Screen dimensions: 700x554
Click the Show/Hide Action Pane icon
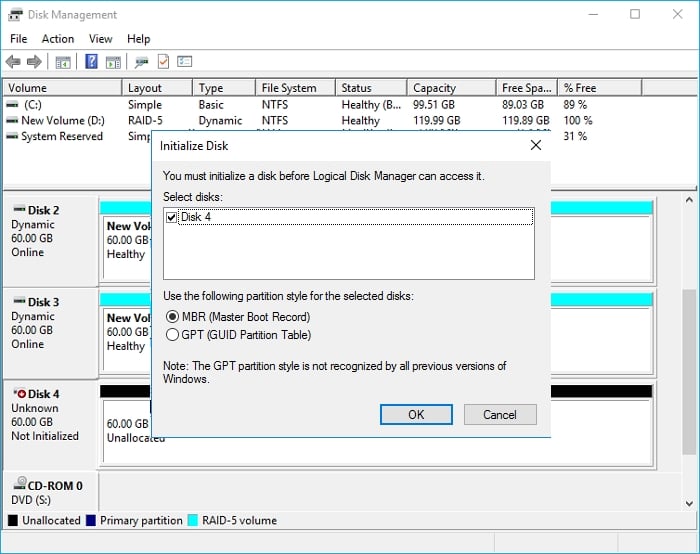(x=113, y=62)
